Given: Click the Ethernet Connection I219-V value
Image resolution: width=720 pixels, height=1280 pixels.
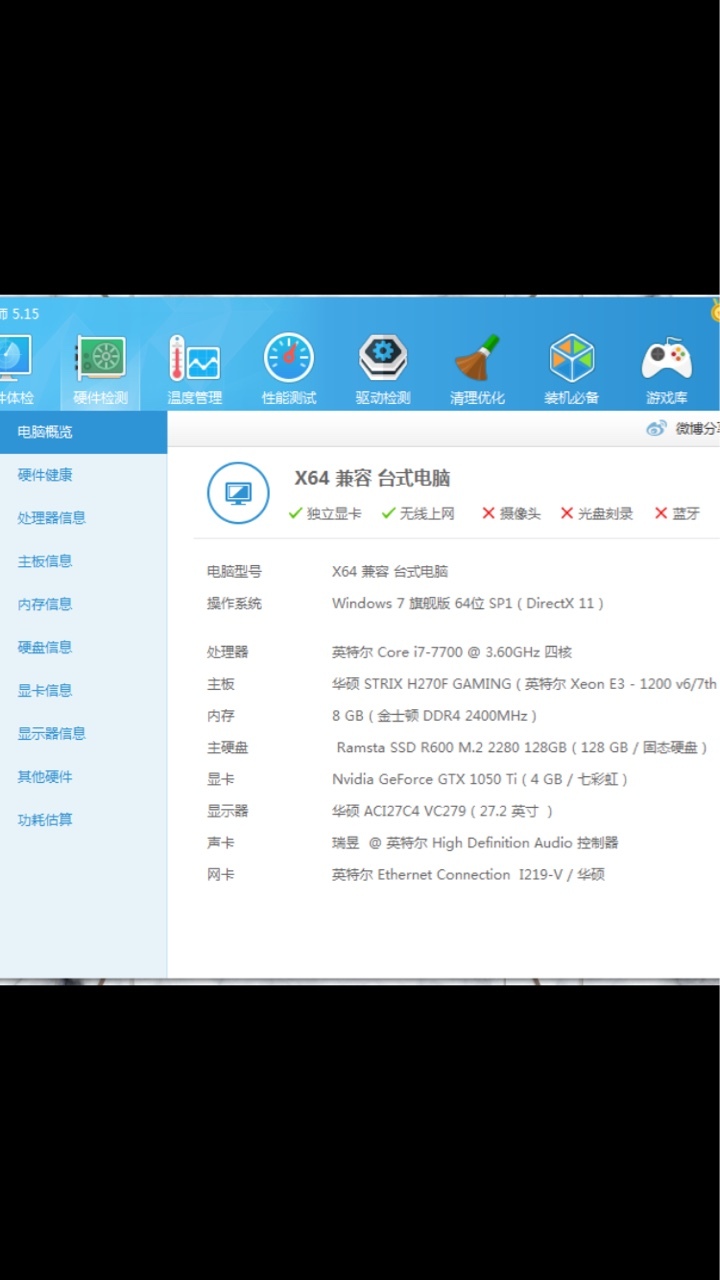Looking at the screenshot, I should coord(468,875).
